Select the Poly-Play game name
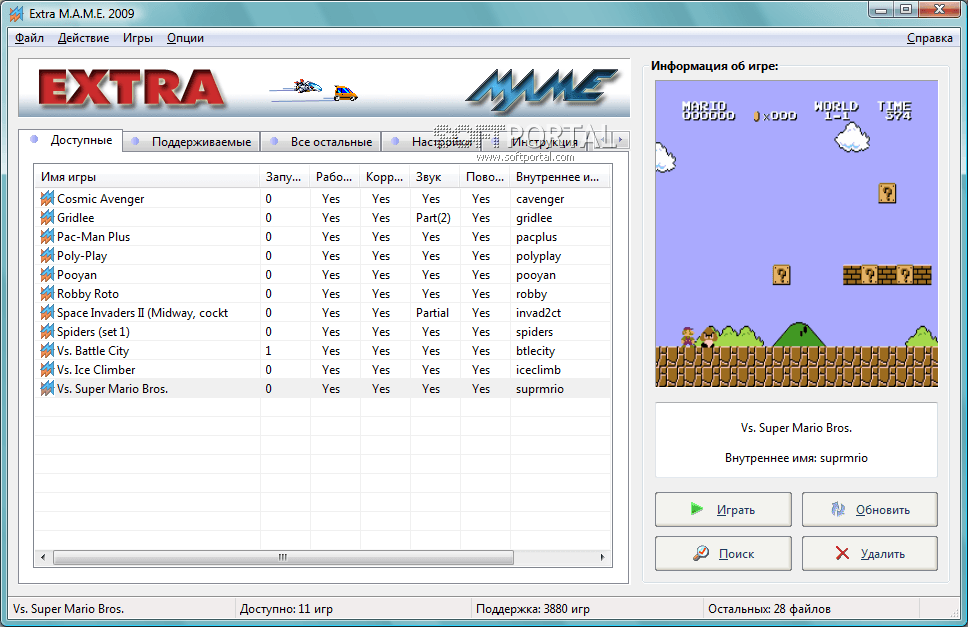 point(82,255)
